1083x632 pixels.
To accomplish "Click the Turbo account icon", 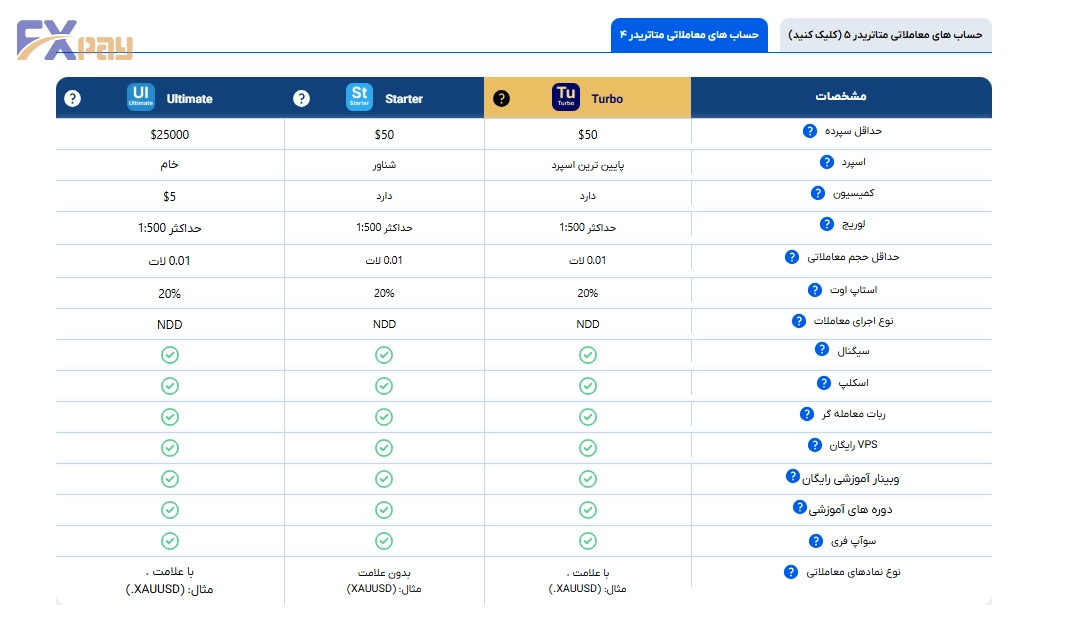I will pos(566,98).
